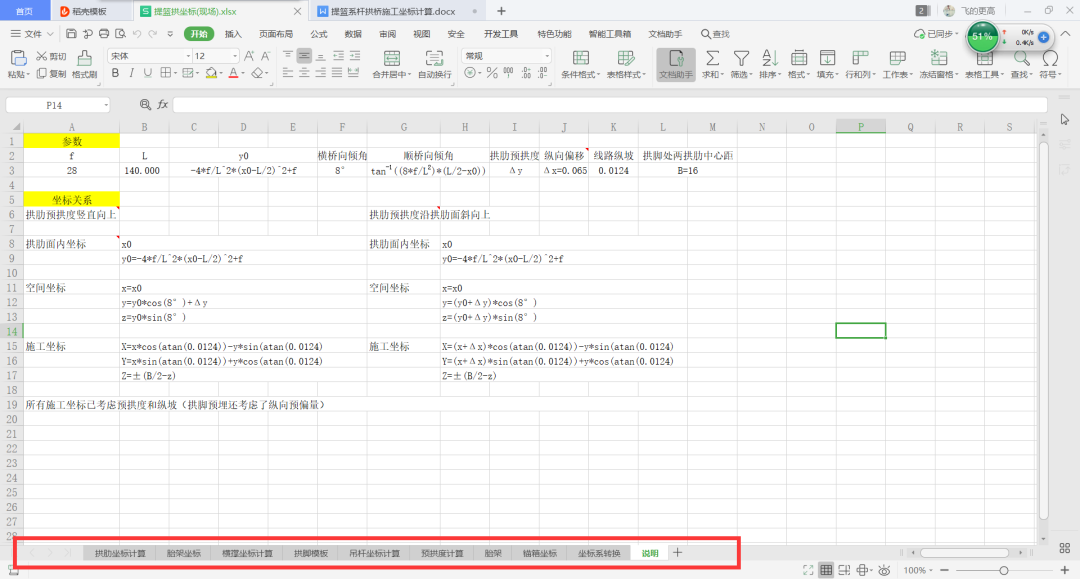Collapse the ribbon with the chevron

(x=1065, y=34)
